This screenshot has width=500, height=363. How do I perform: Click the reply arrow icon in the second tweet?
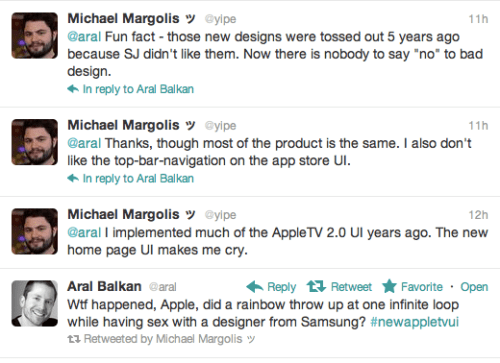[x=73, y=178]
